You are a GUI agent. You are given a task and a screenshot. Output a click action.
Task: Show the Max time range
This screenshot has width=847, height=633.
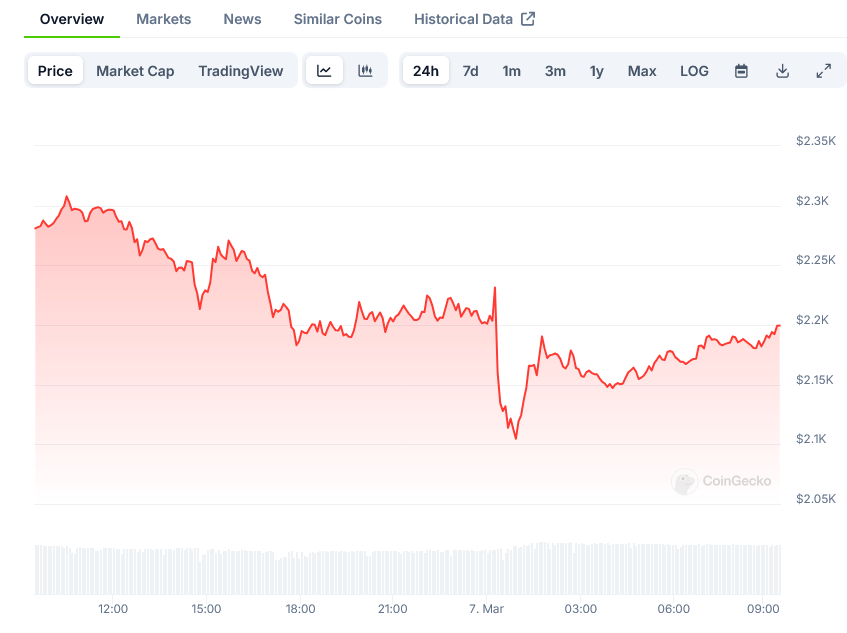[642, 71]
